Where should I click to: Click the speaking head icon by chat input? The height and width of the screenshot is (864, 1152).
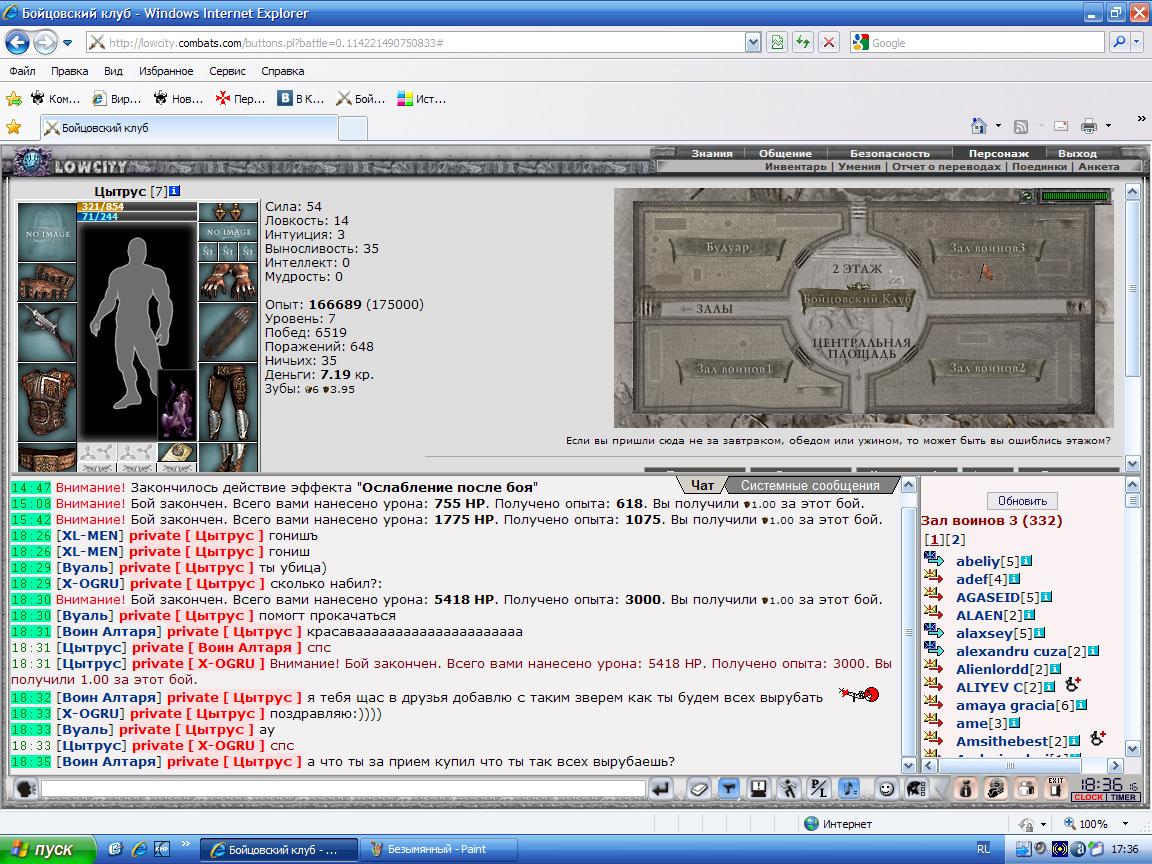tap(26, 789)
